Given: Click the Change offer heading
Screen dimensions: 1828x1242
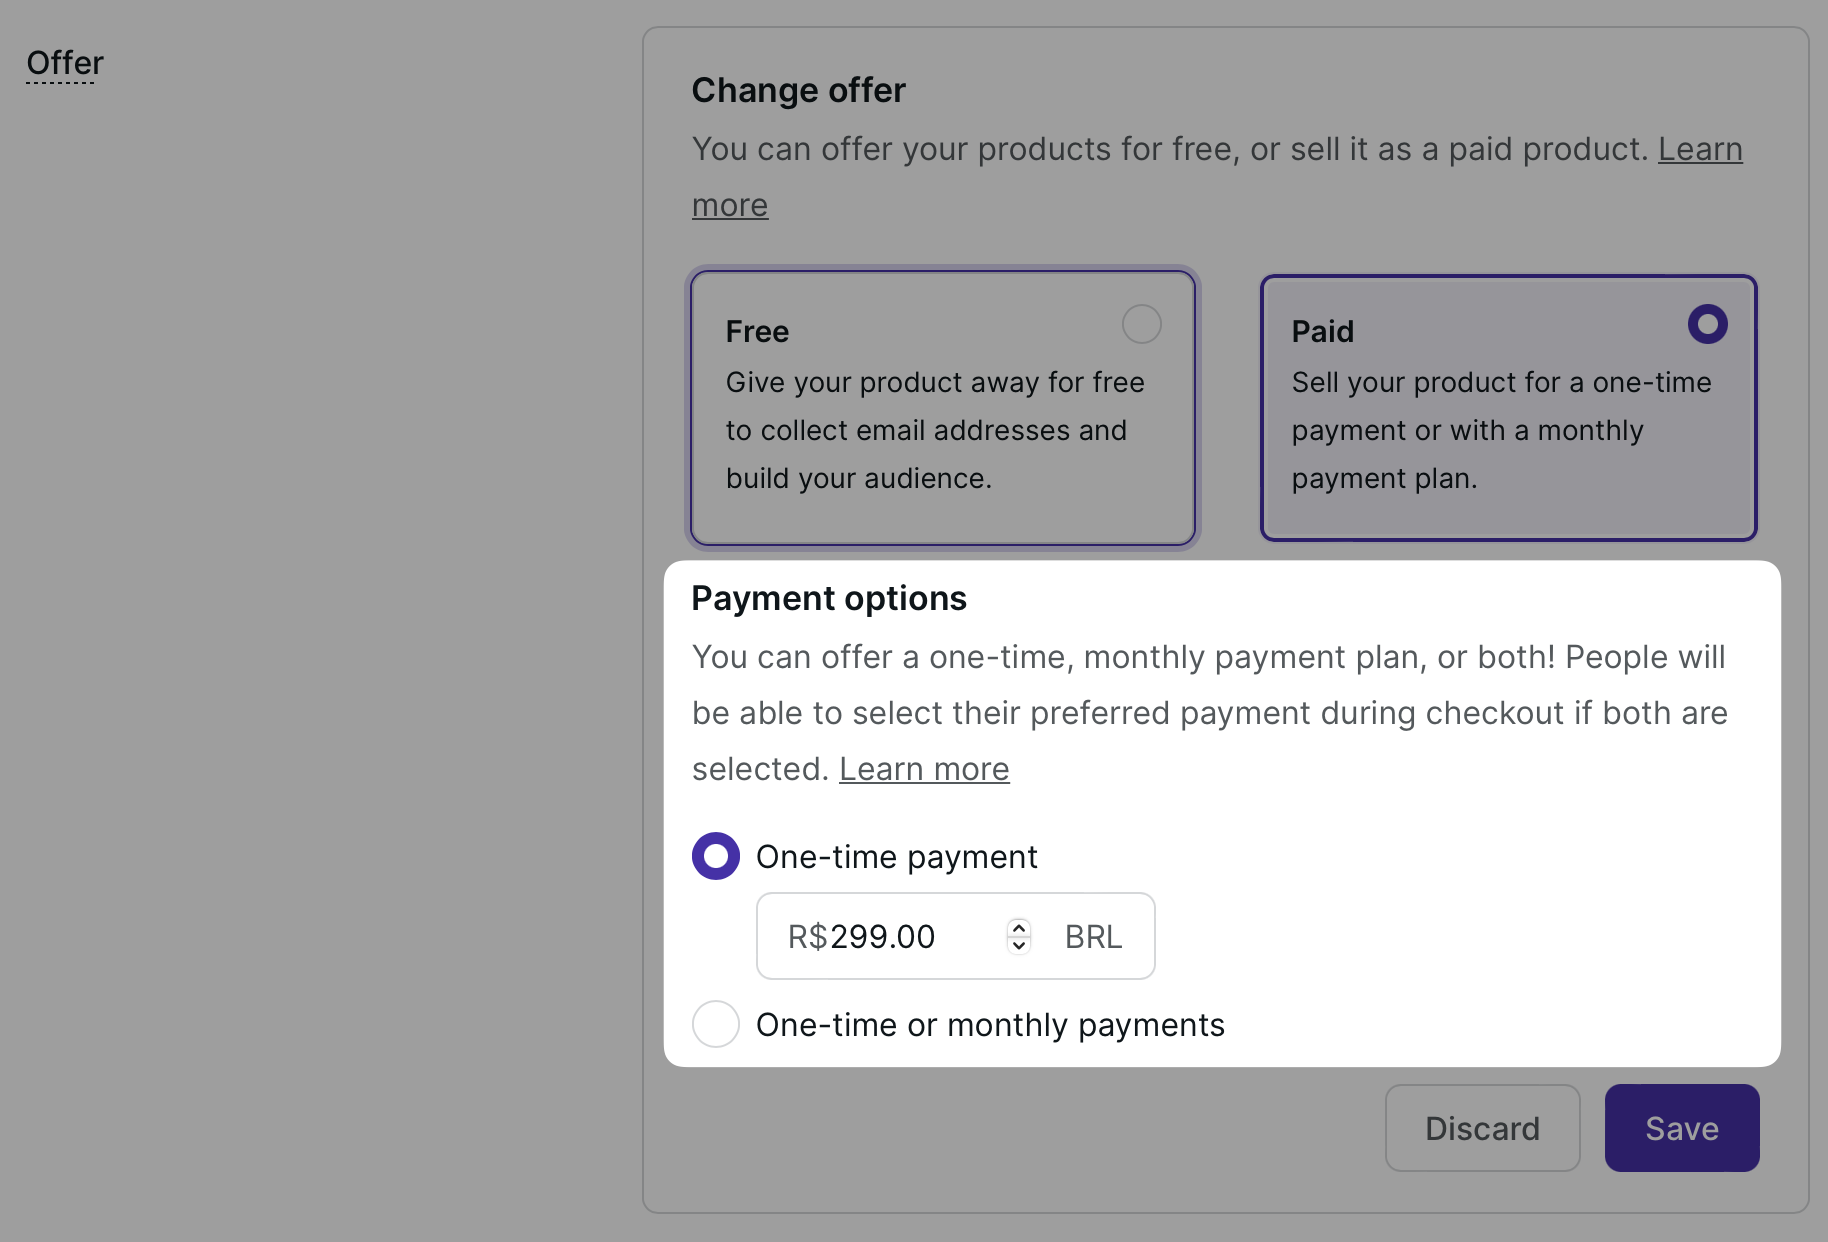Looking at the screenshot, I should coord(798,90).
